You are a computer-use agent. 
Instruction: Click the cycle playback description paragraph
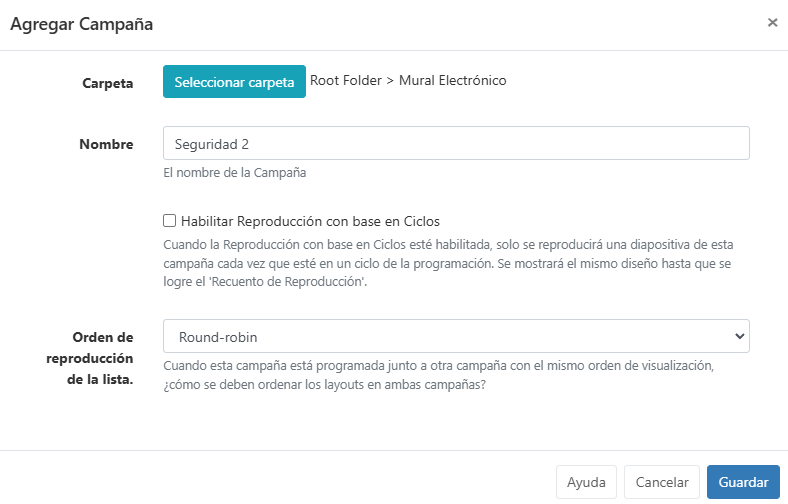448,263
